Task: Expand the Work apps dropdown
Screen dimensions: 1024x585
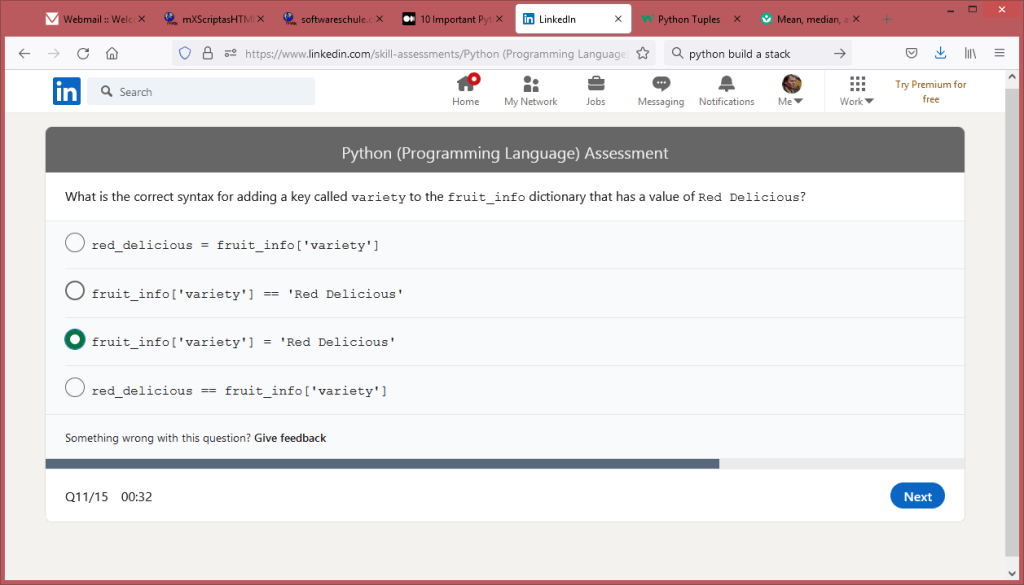Action: click(x=856, y=91)
